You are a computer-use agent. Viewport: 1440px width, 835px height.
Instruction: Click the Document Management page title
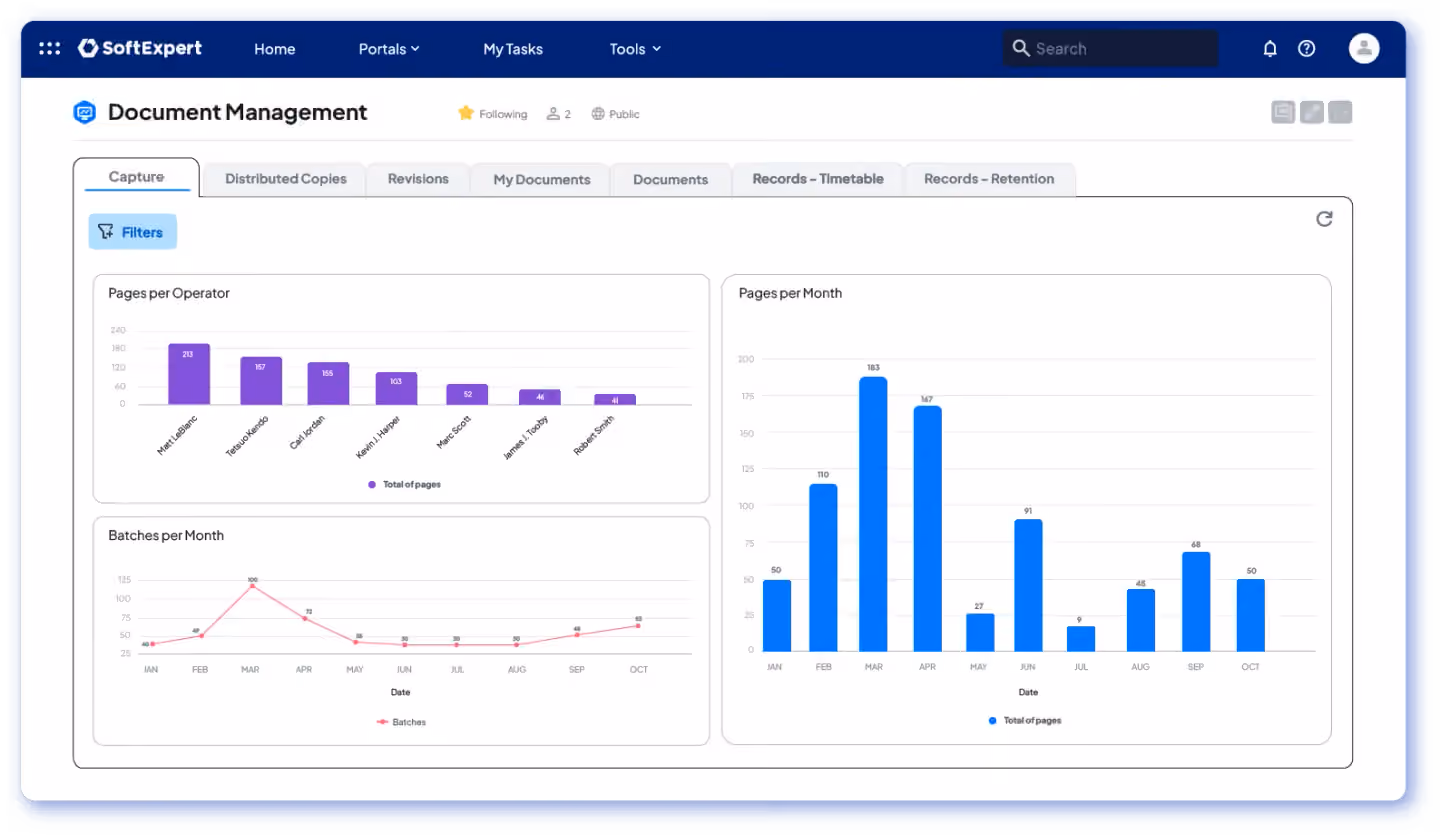click(x=238, y=112)
